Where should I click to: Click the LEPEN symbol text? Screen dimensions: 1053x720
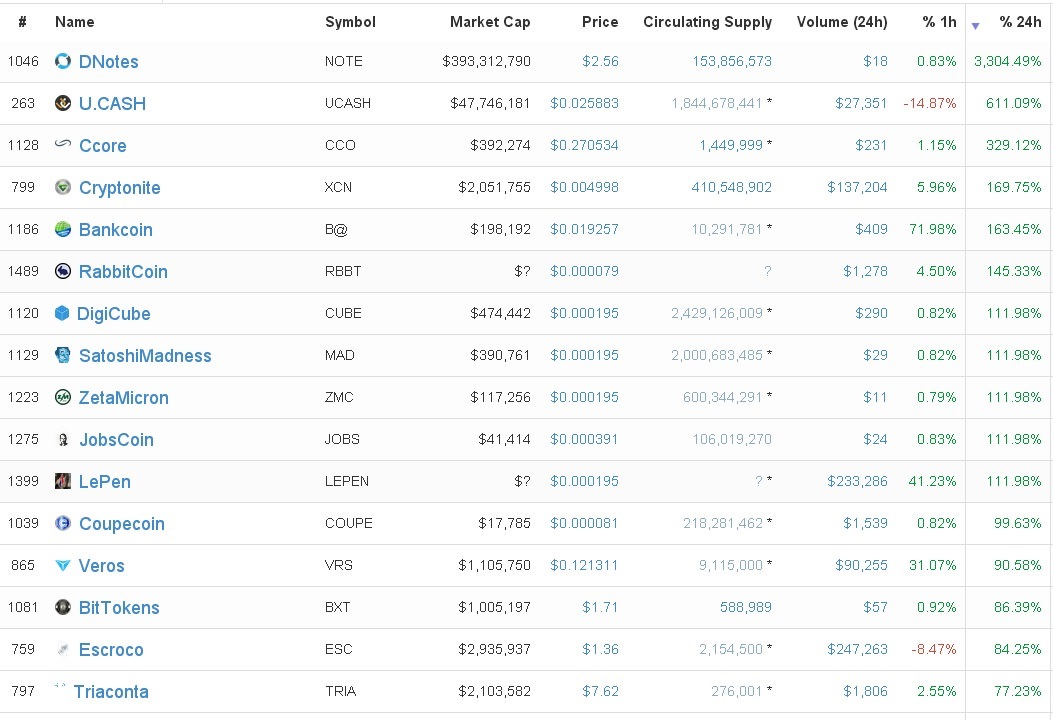[x=347, y=481]
